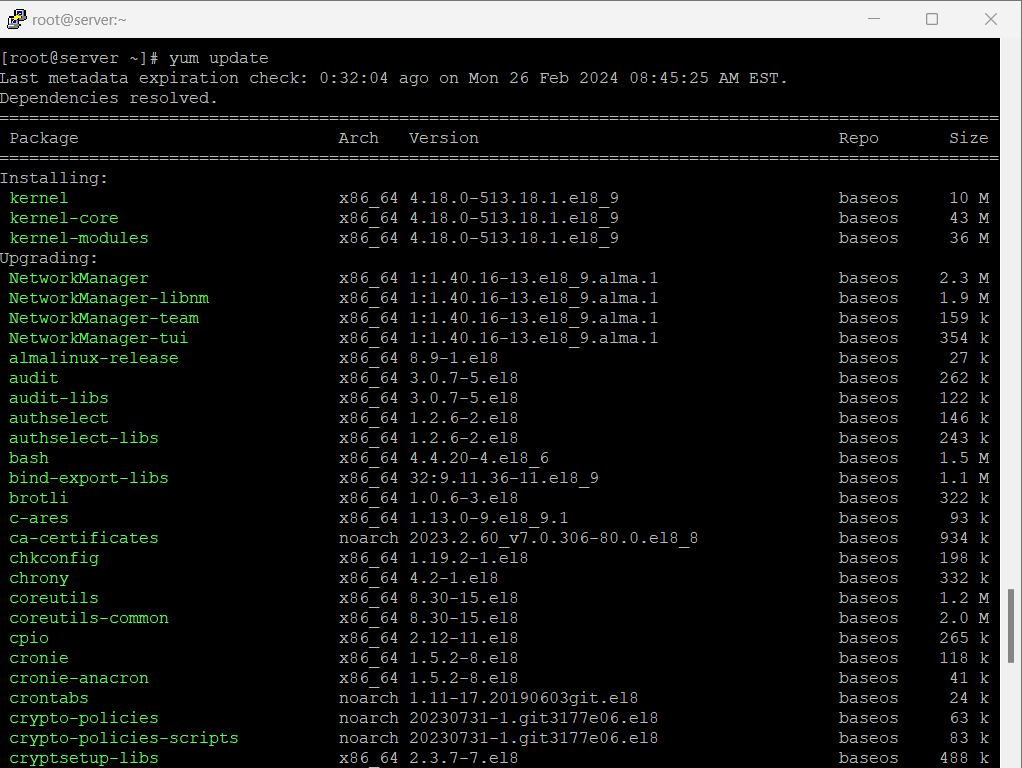Click version '4.4.20-4.el8_6' of bash
This screenshot has height=768, width=1022.
coord(479,458)
